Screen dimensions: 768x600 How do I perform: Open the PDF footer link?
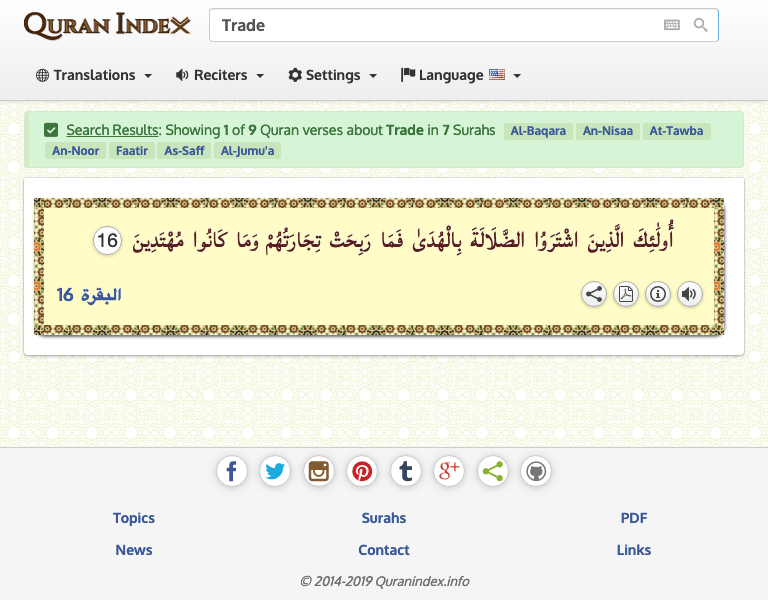(634, 518)
